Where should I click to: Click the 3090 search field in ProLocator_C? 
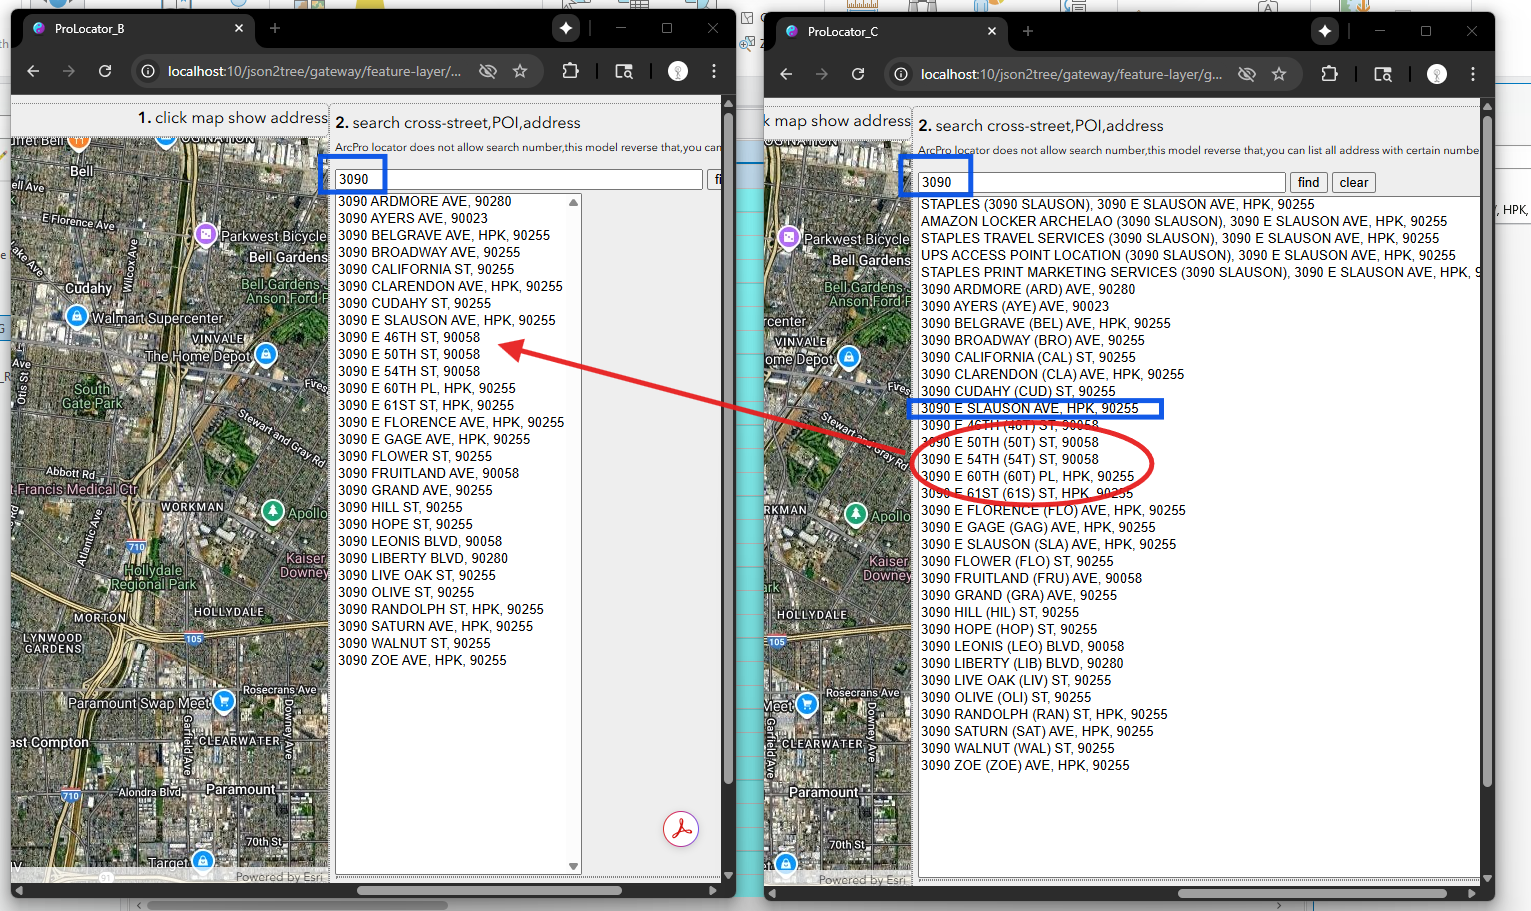coord(1100,182)
